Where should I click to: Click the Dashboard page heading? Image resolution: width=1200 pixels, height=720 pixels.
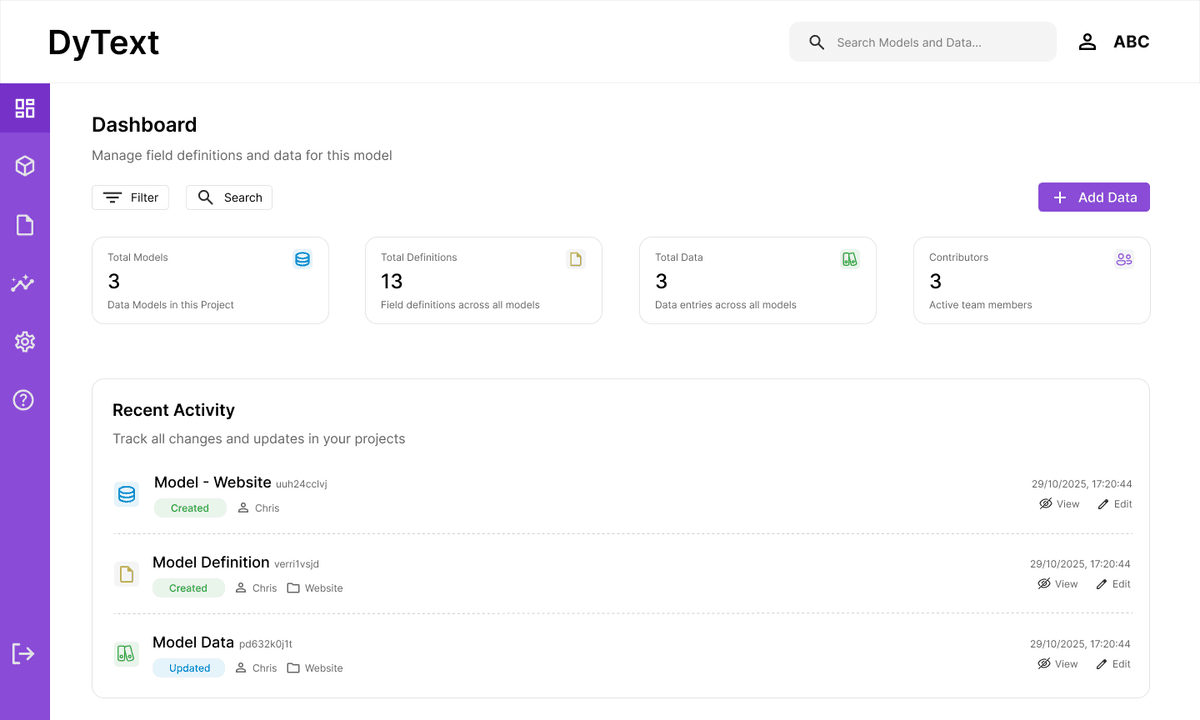coord(144,125)
